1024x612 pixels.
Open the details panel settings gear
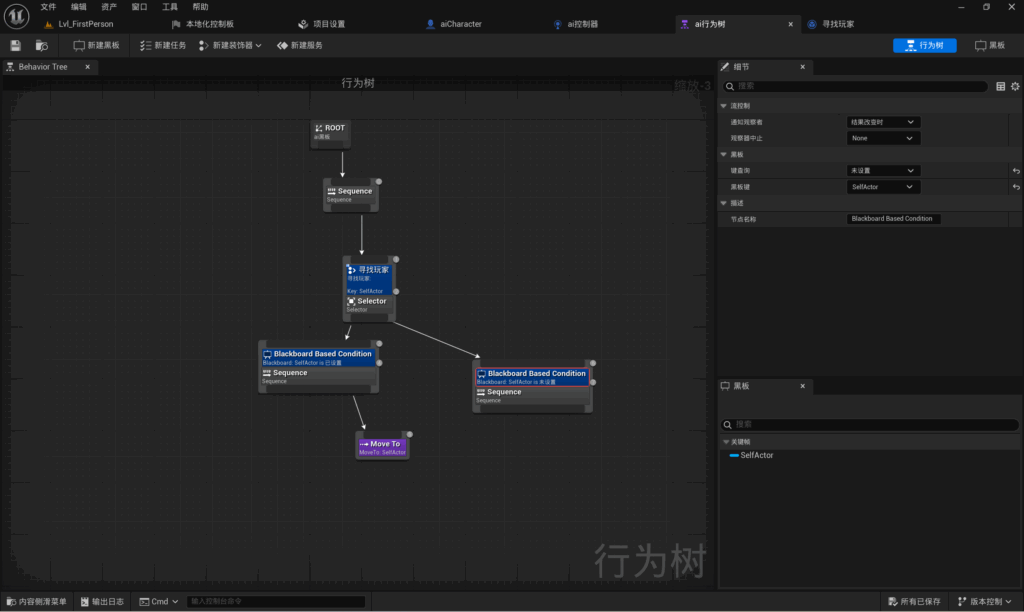1015,86
